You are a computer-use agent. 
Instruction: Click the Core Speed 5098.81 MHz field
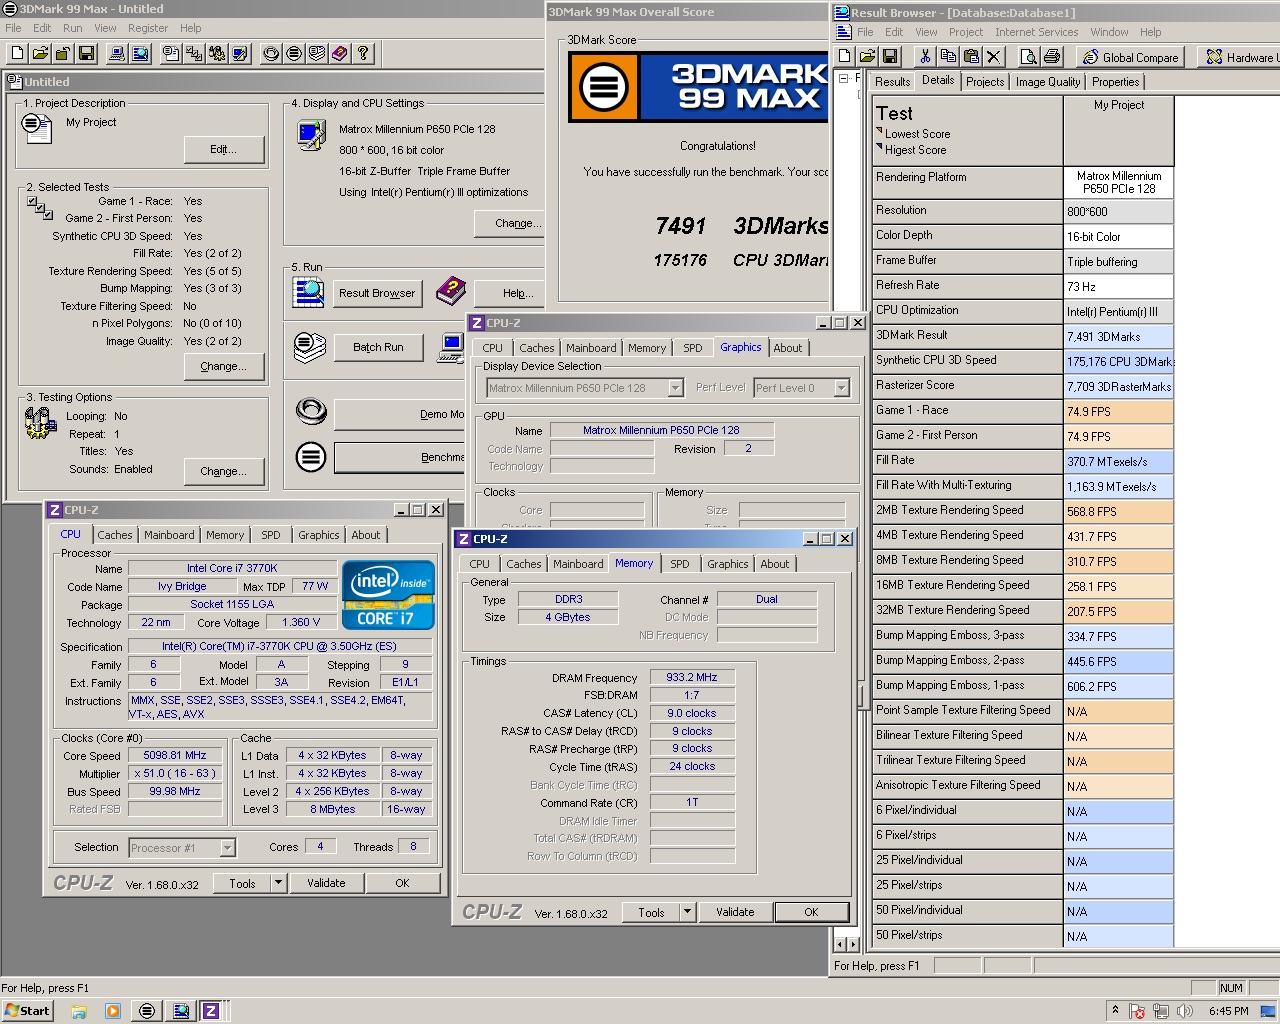coord(175,756)
